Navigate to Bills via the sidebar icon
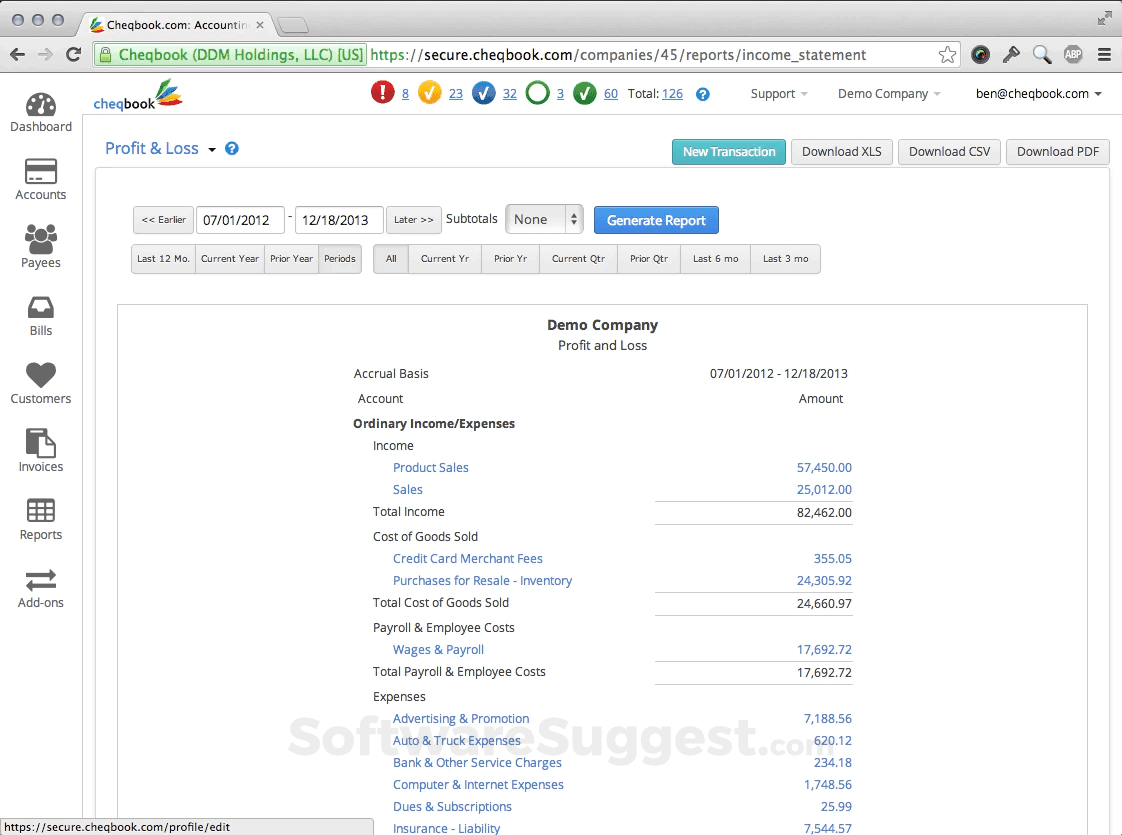The height and width of the screenshot is (835, 1122). click(40, 315)
